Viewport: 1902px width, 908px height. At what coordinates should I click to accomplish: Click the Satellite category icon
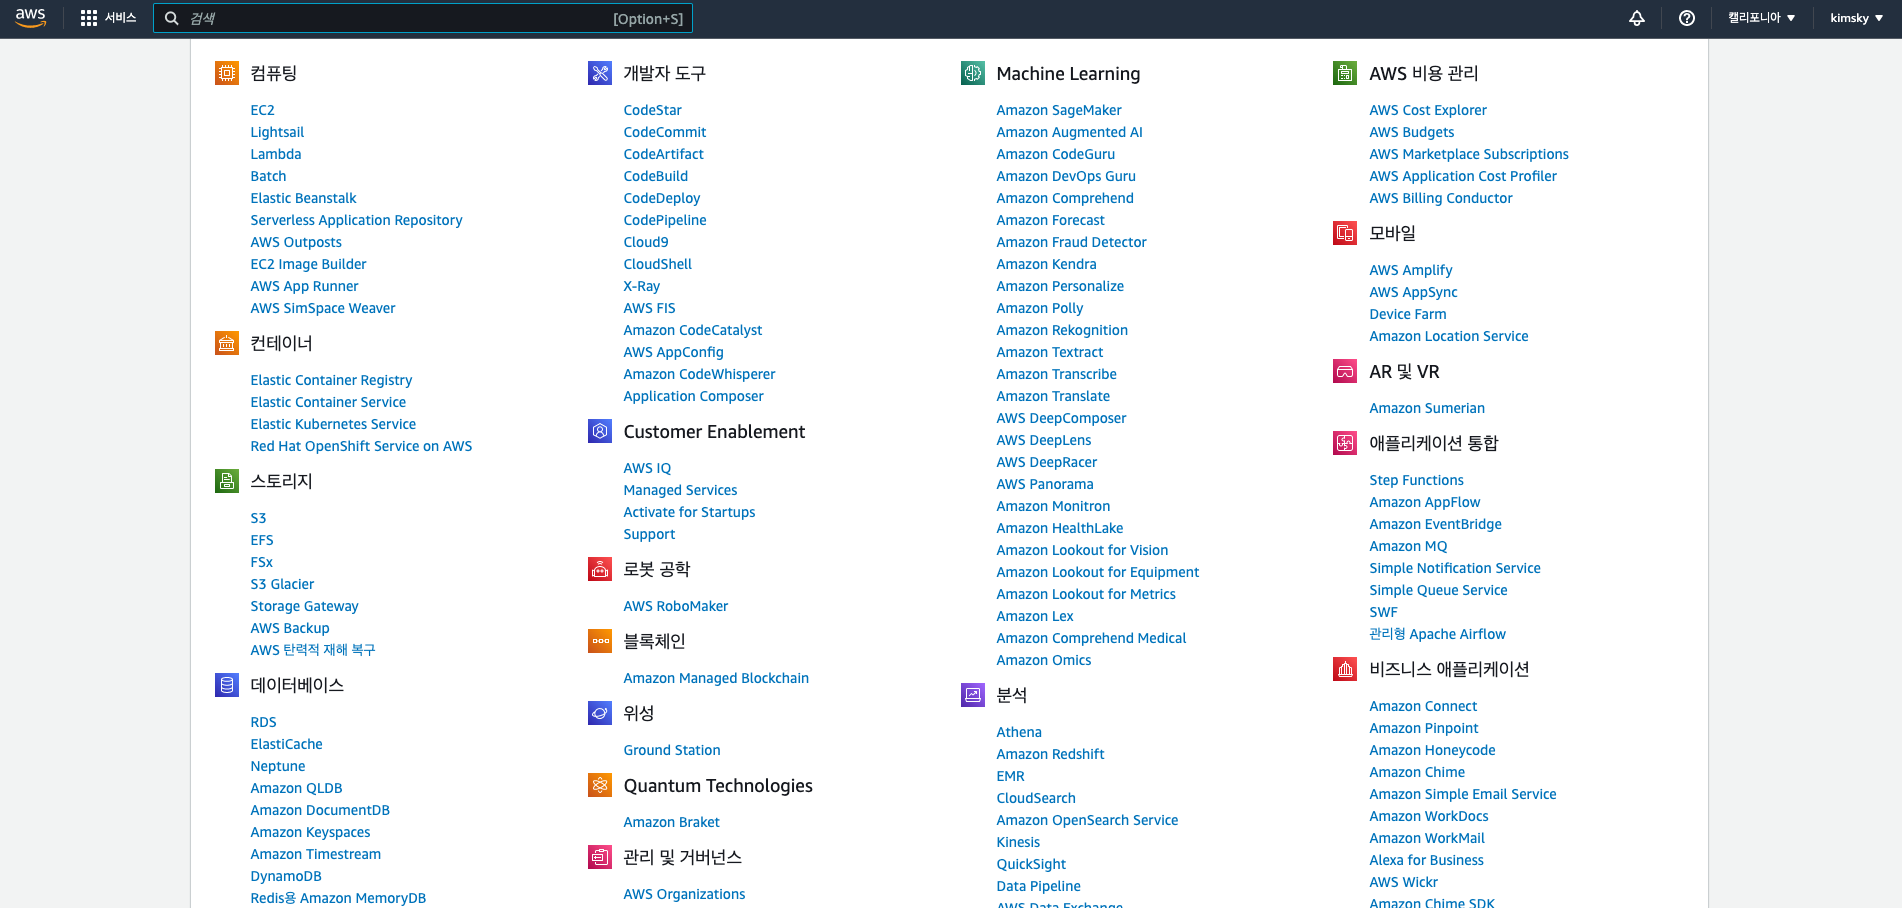pos(600,713)
